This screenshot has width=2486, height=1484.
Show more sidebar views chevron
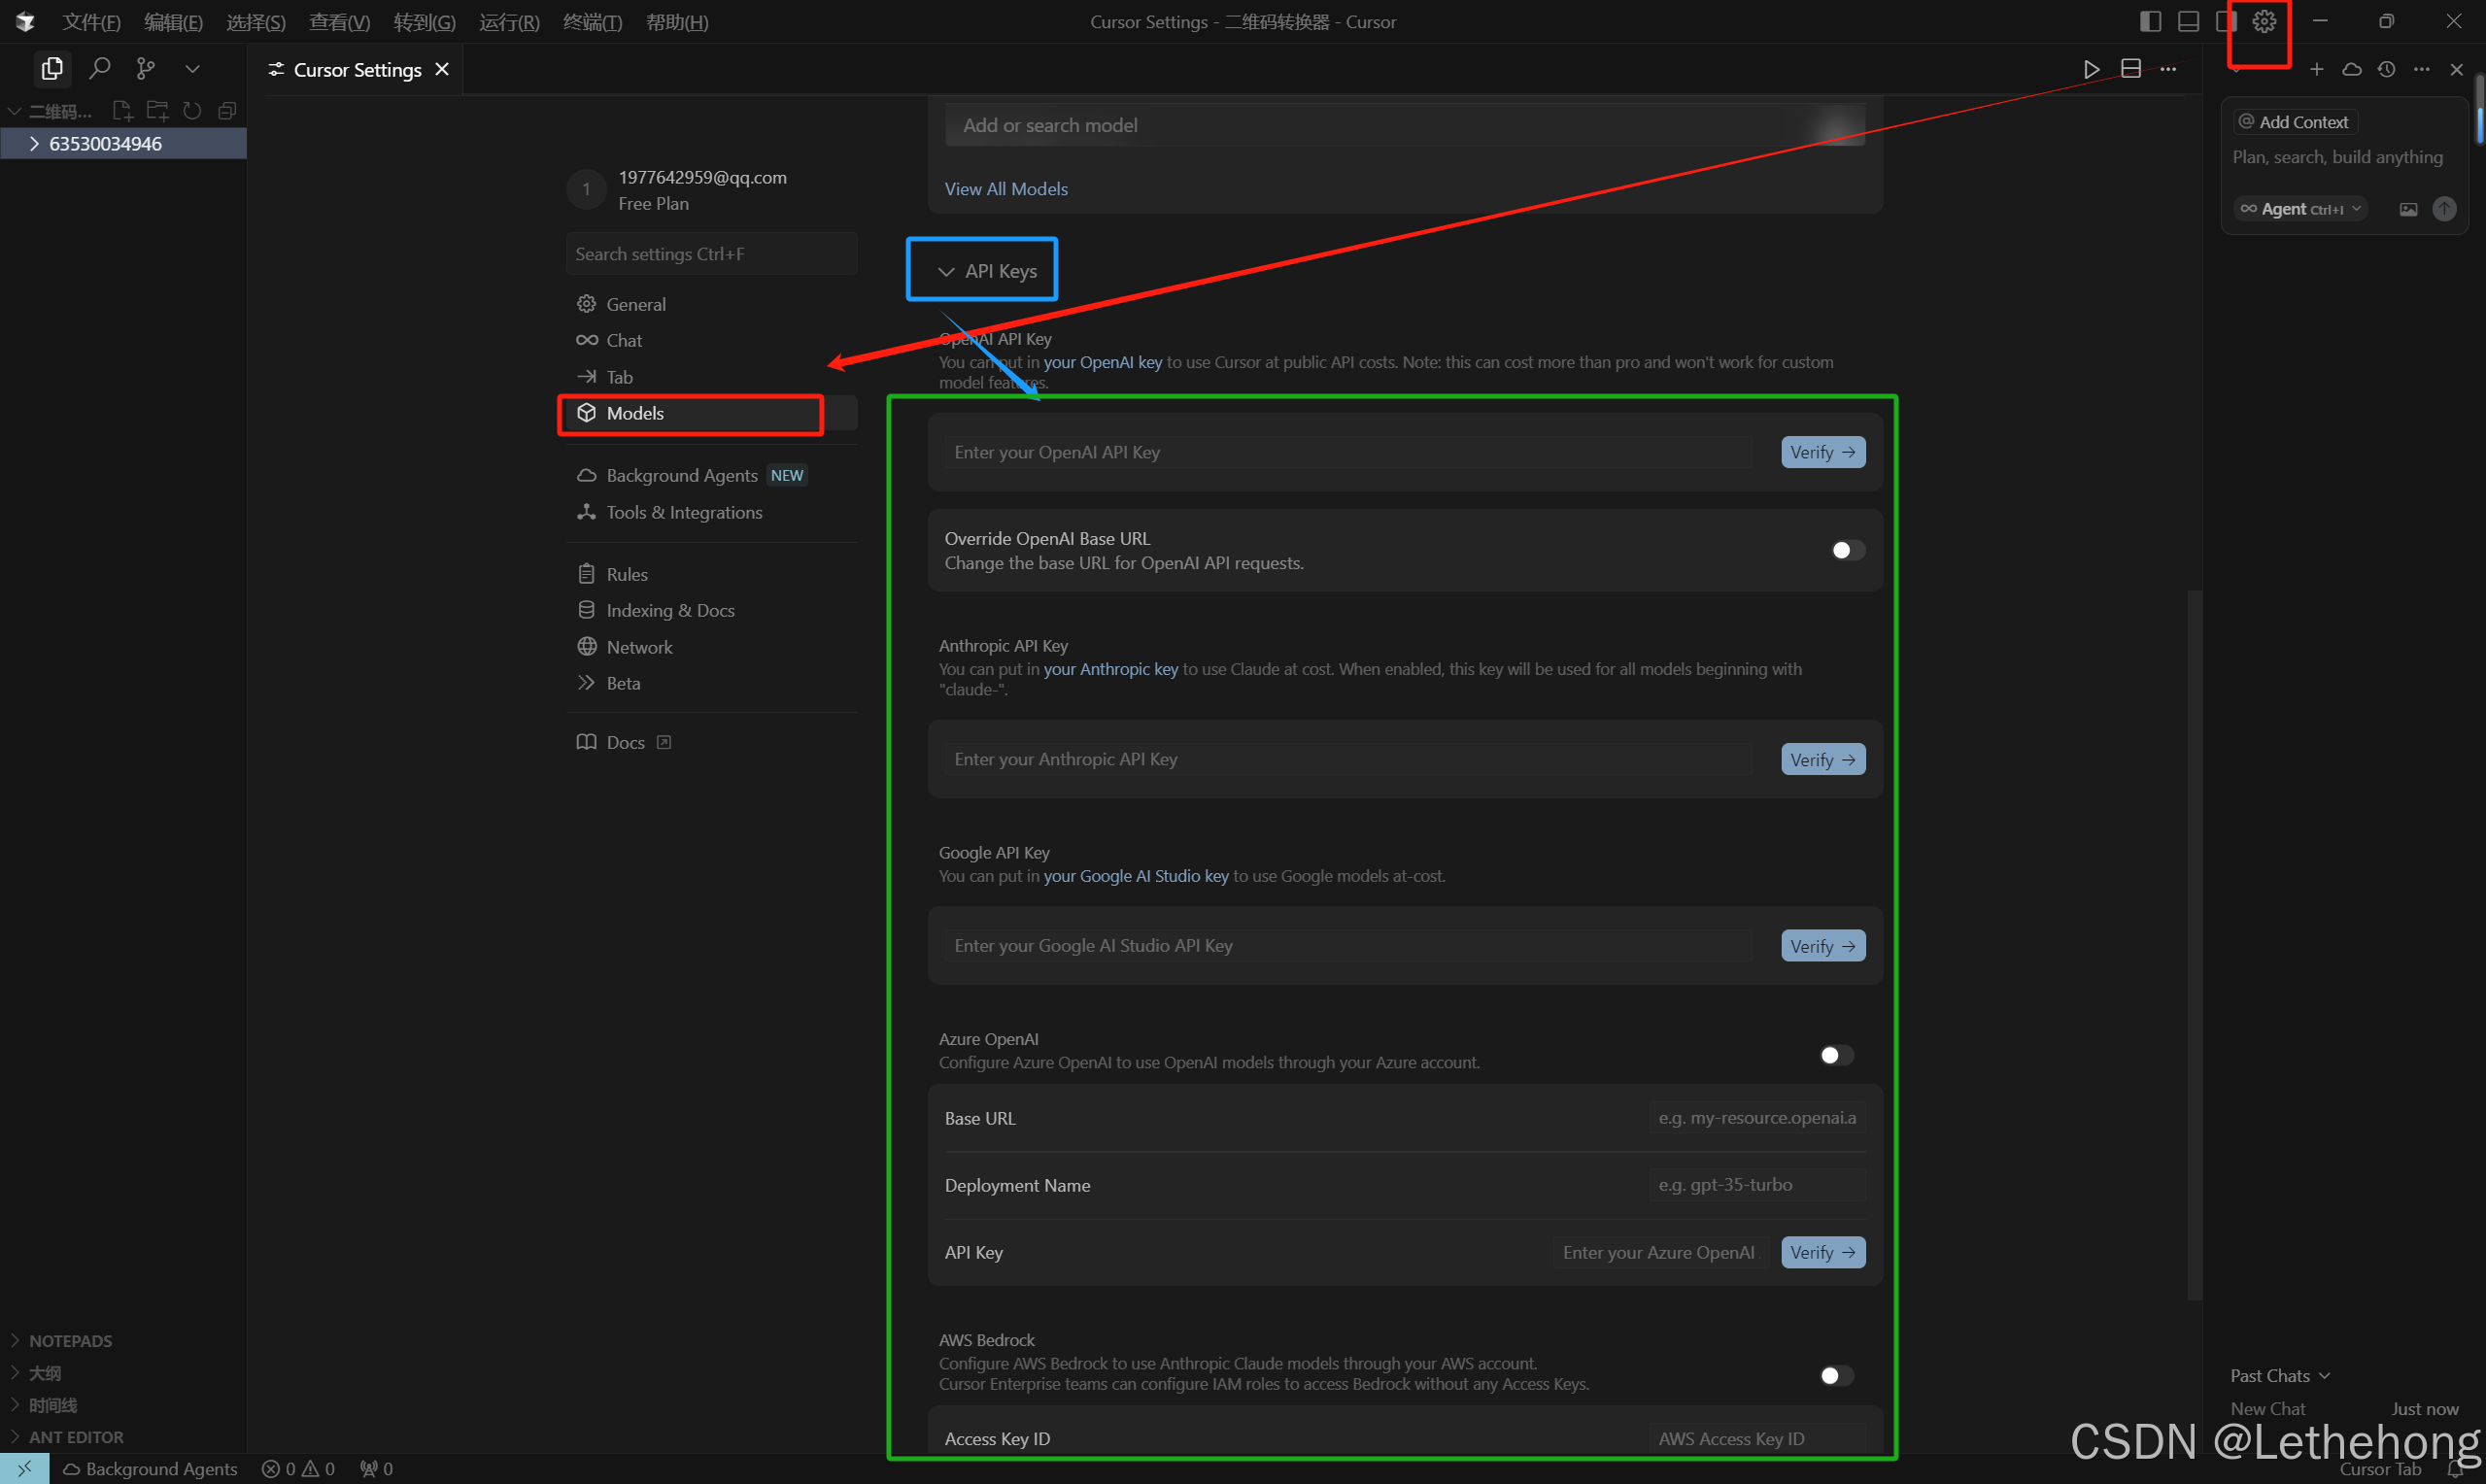tap(193, 69)
